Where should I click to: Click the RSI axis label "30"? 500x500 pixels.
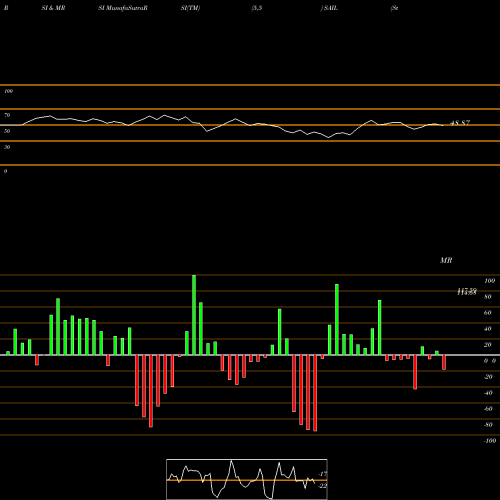tap(7, 147)
